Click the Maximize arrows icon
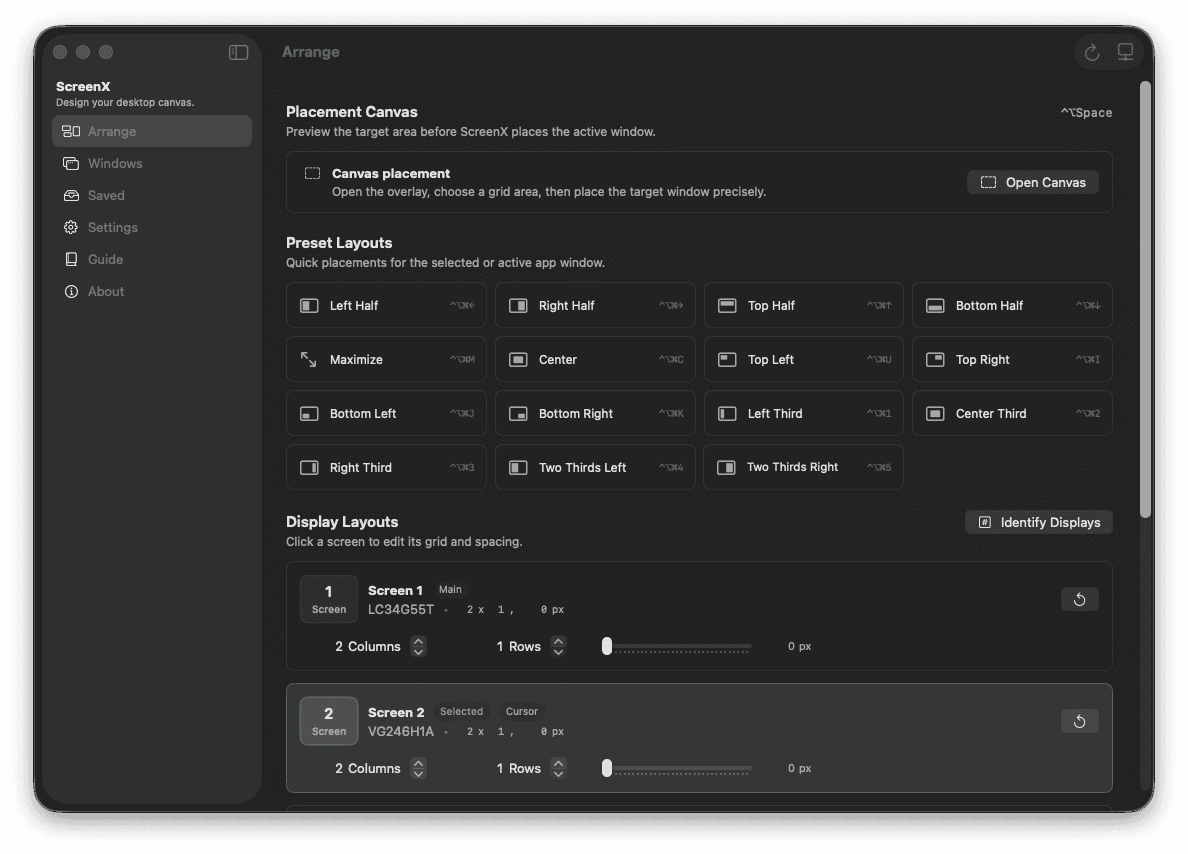The width and height of the screenshot is (1188, 854). point(308,359)
